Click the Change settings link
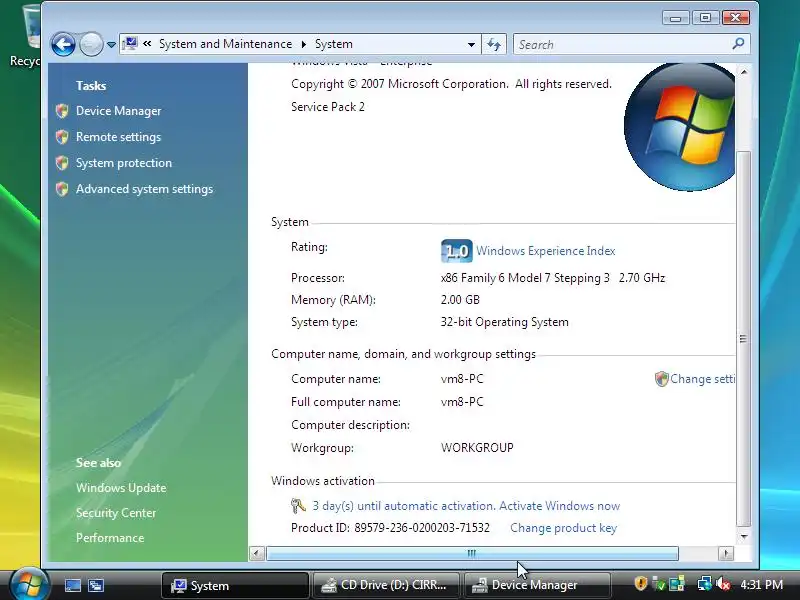Image resolution: width=800 pixels, height=600 pixels. [703, 379]
